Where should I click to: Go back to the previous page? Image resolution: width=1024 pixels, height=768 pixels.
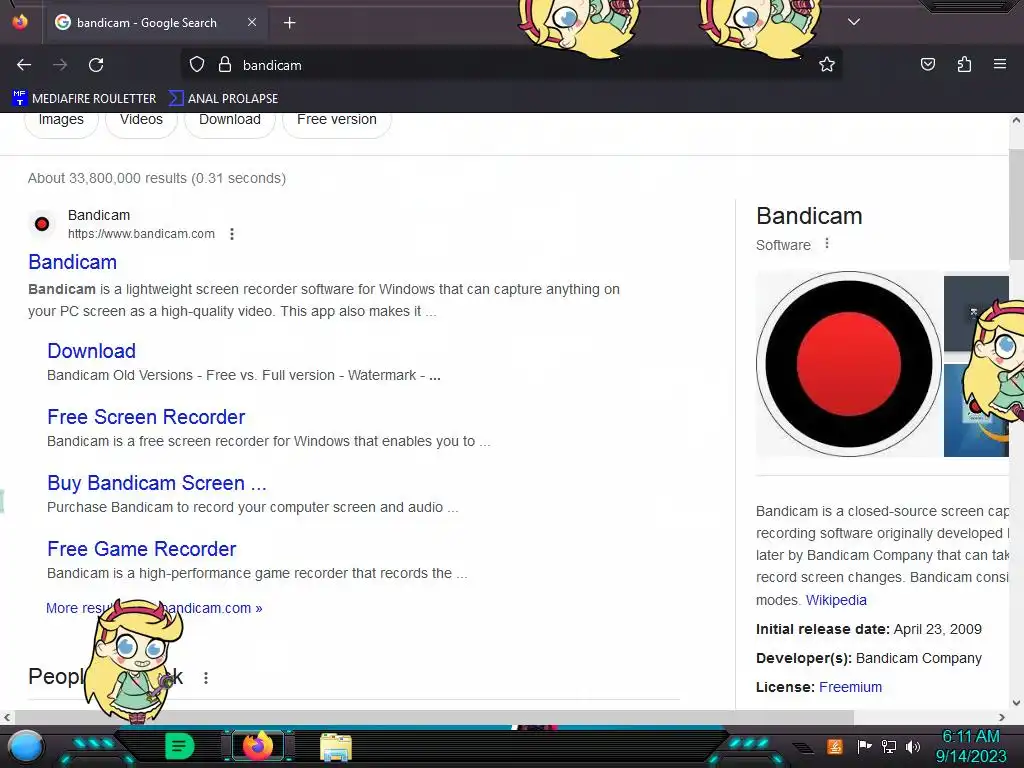(24, 65)
